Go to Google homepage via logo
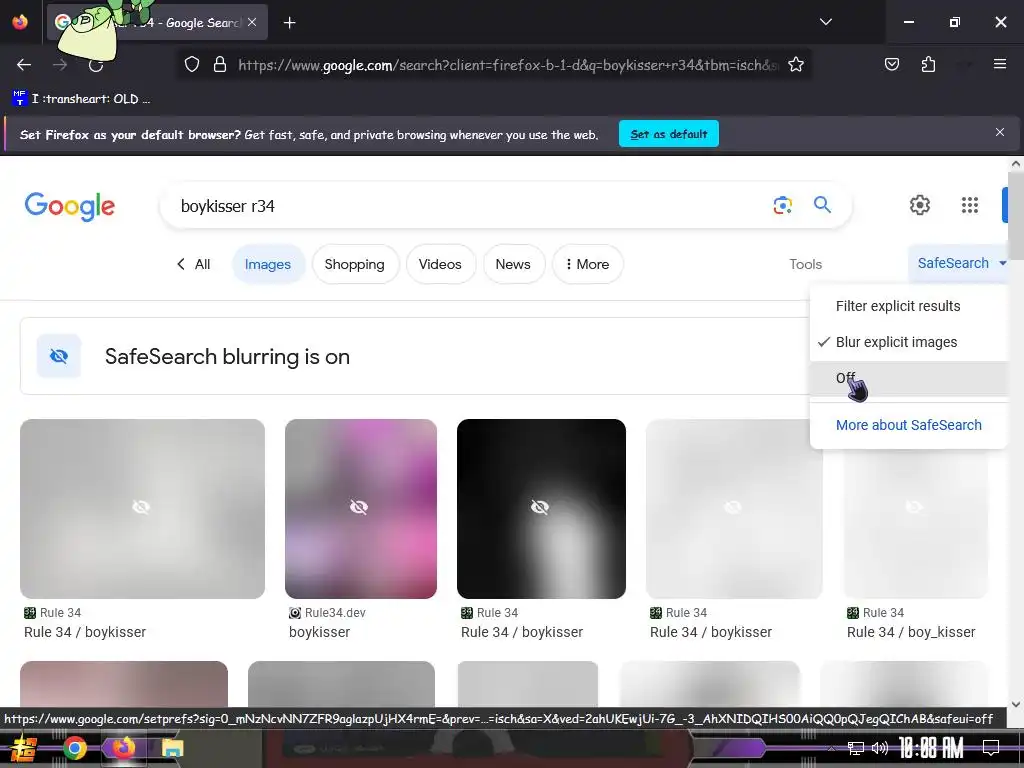This screenshot has width=1024, height=768. [69, 206]
